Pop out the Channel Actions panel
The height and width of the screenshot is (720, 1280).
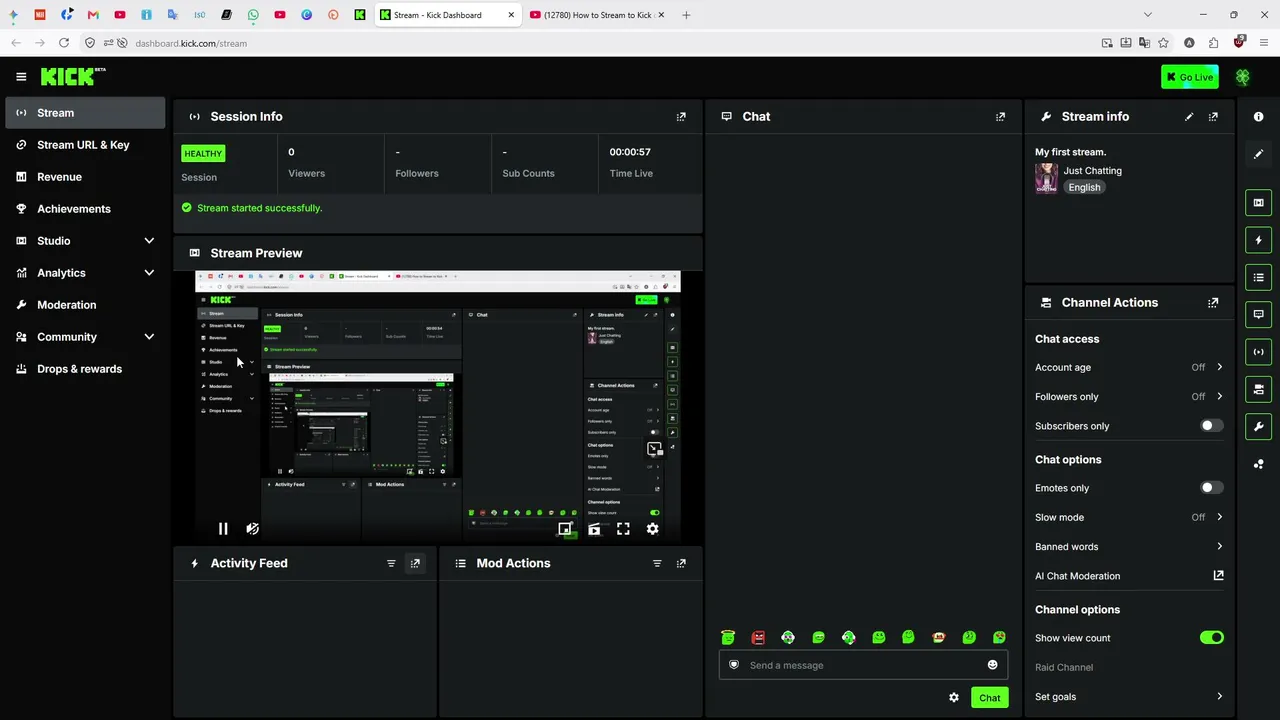pos(1213,303)
